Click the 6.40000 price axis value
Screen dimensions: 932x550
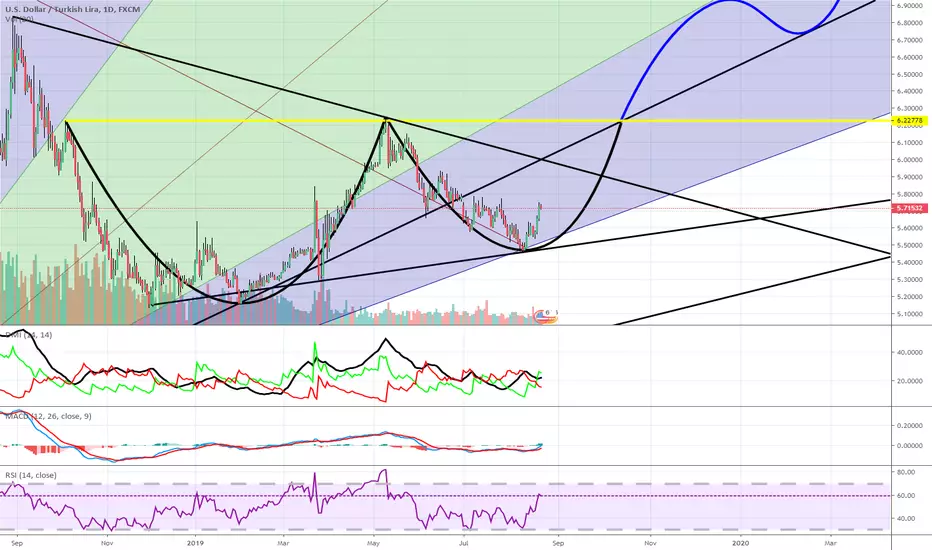[910, 91]
